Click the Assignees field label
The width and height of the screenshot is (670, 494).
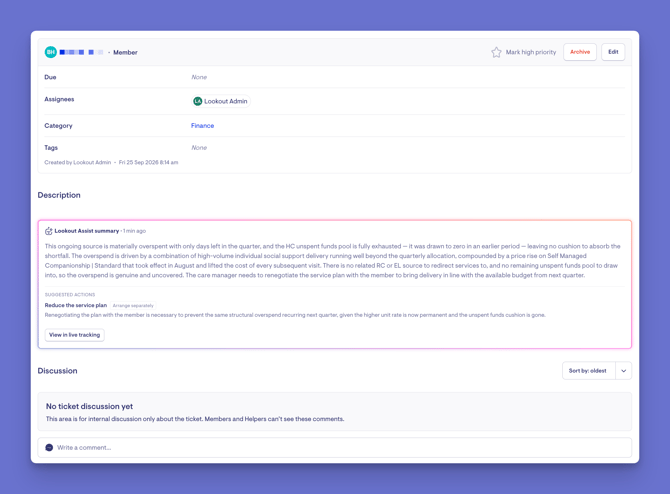pyautogui.click(x=59, y=99)
